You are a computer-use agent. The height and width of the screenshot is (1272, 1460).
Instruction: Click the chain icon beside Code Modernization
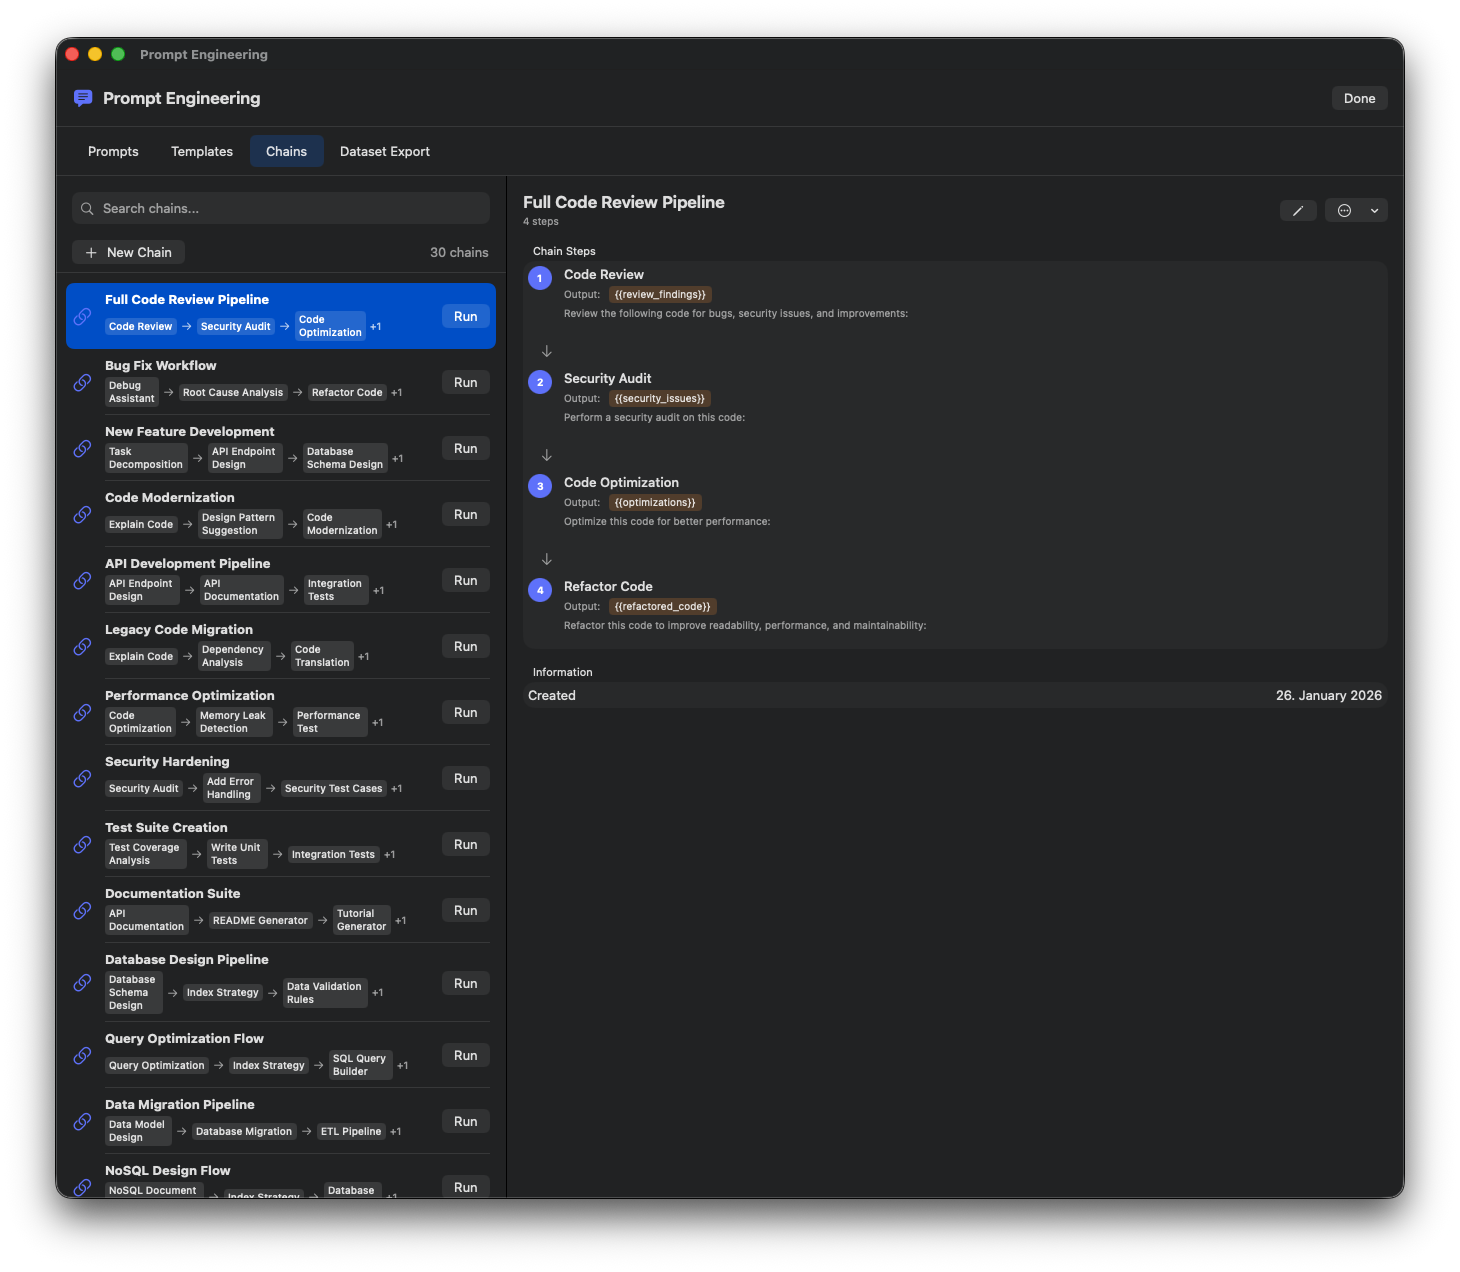83,515
